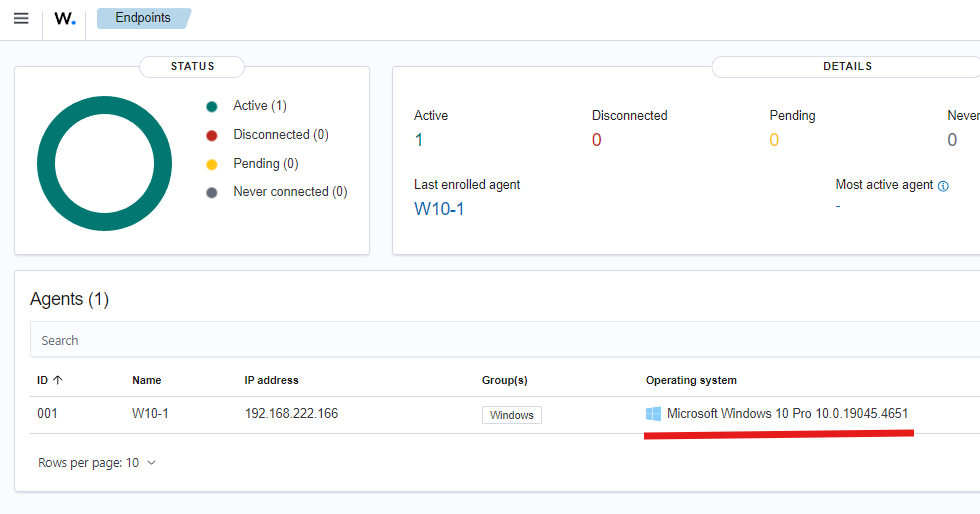Focus the agents Search field

coord(505,340)
